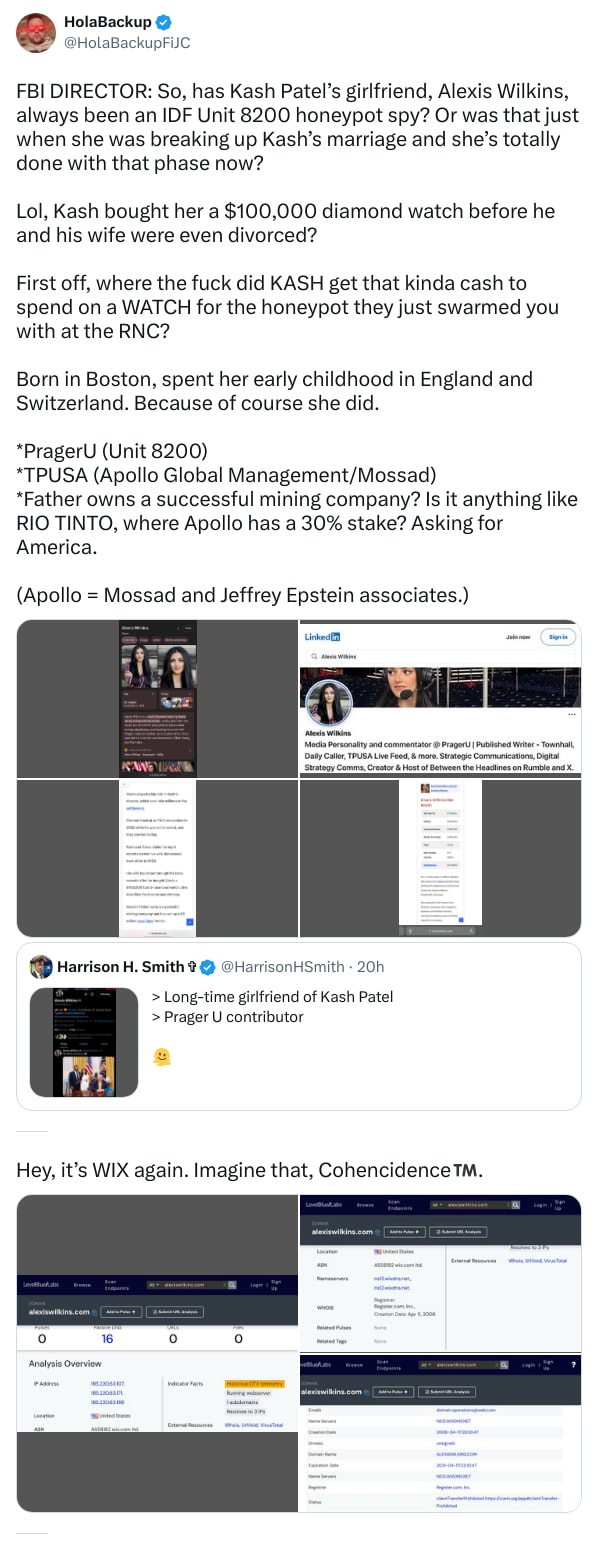This screenshot has width=598, height=1546.
Task: Click the verified badge next to HolaBackup
Action: (164, 20)
